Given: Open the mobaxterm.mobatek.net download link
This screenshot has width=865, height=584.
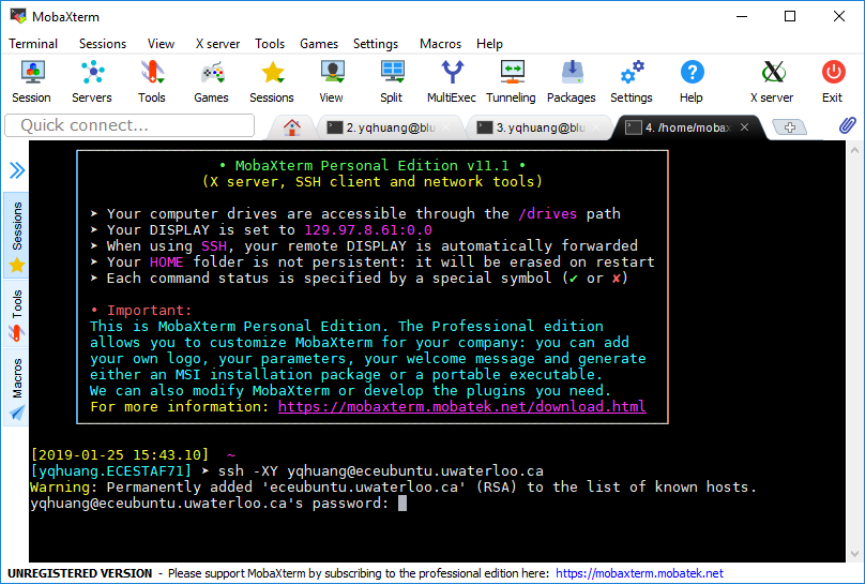Looking at the screenshot, I should [461, 407].
